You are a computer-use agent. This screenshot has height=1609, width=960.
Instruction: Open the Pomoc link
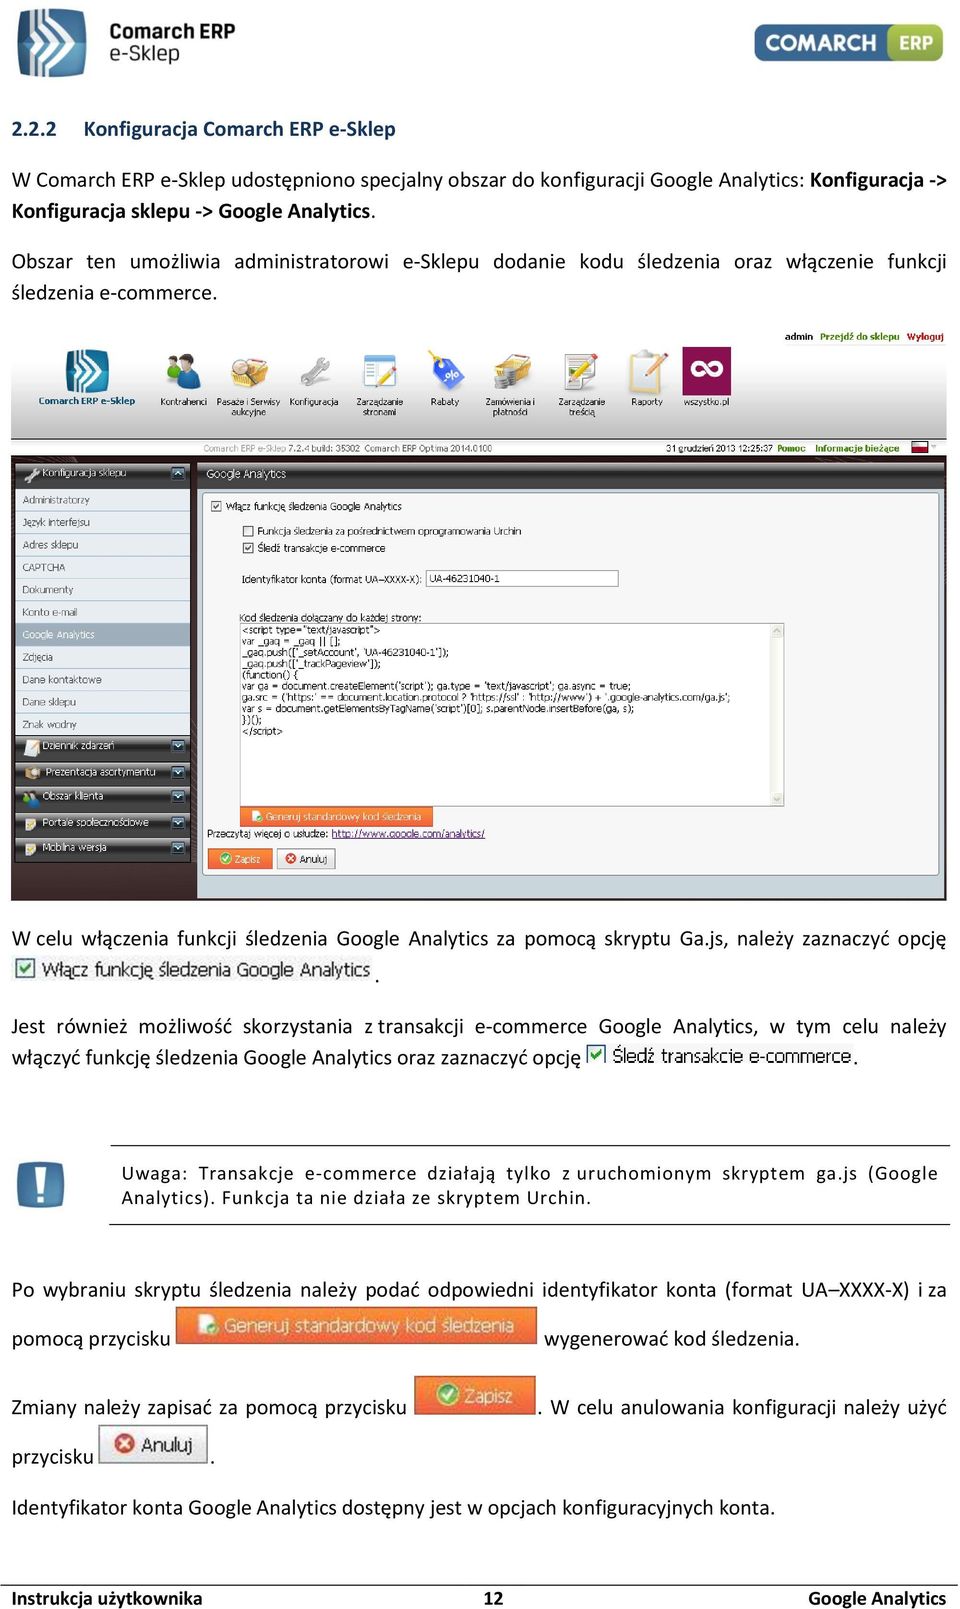pos(791,448)
